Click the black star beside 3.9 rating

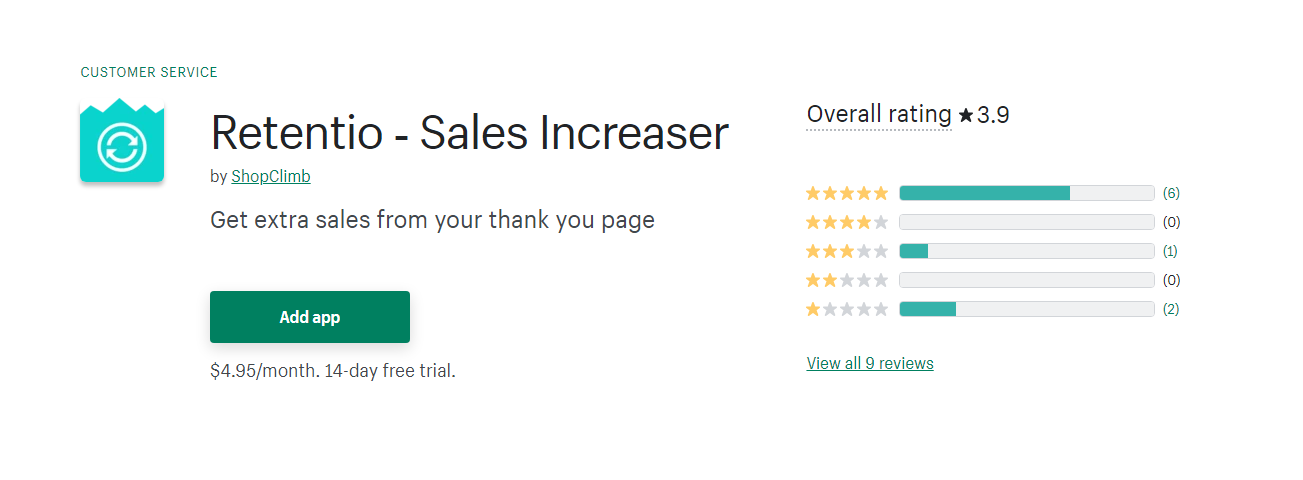(x=966, y=116)
